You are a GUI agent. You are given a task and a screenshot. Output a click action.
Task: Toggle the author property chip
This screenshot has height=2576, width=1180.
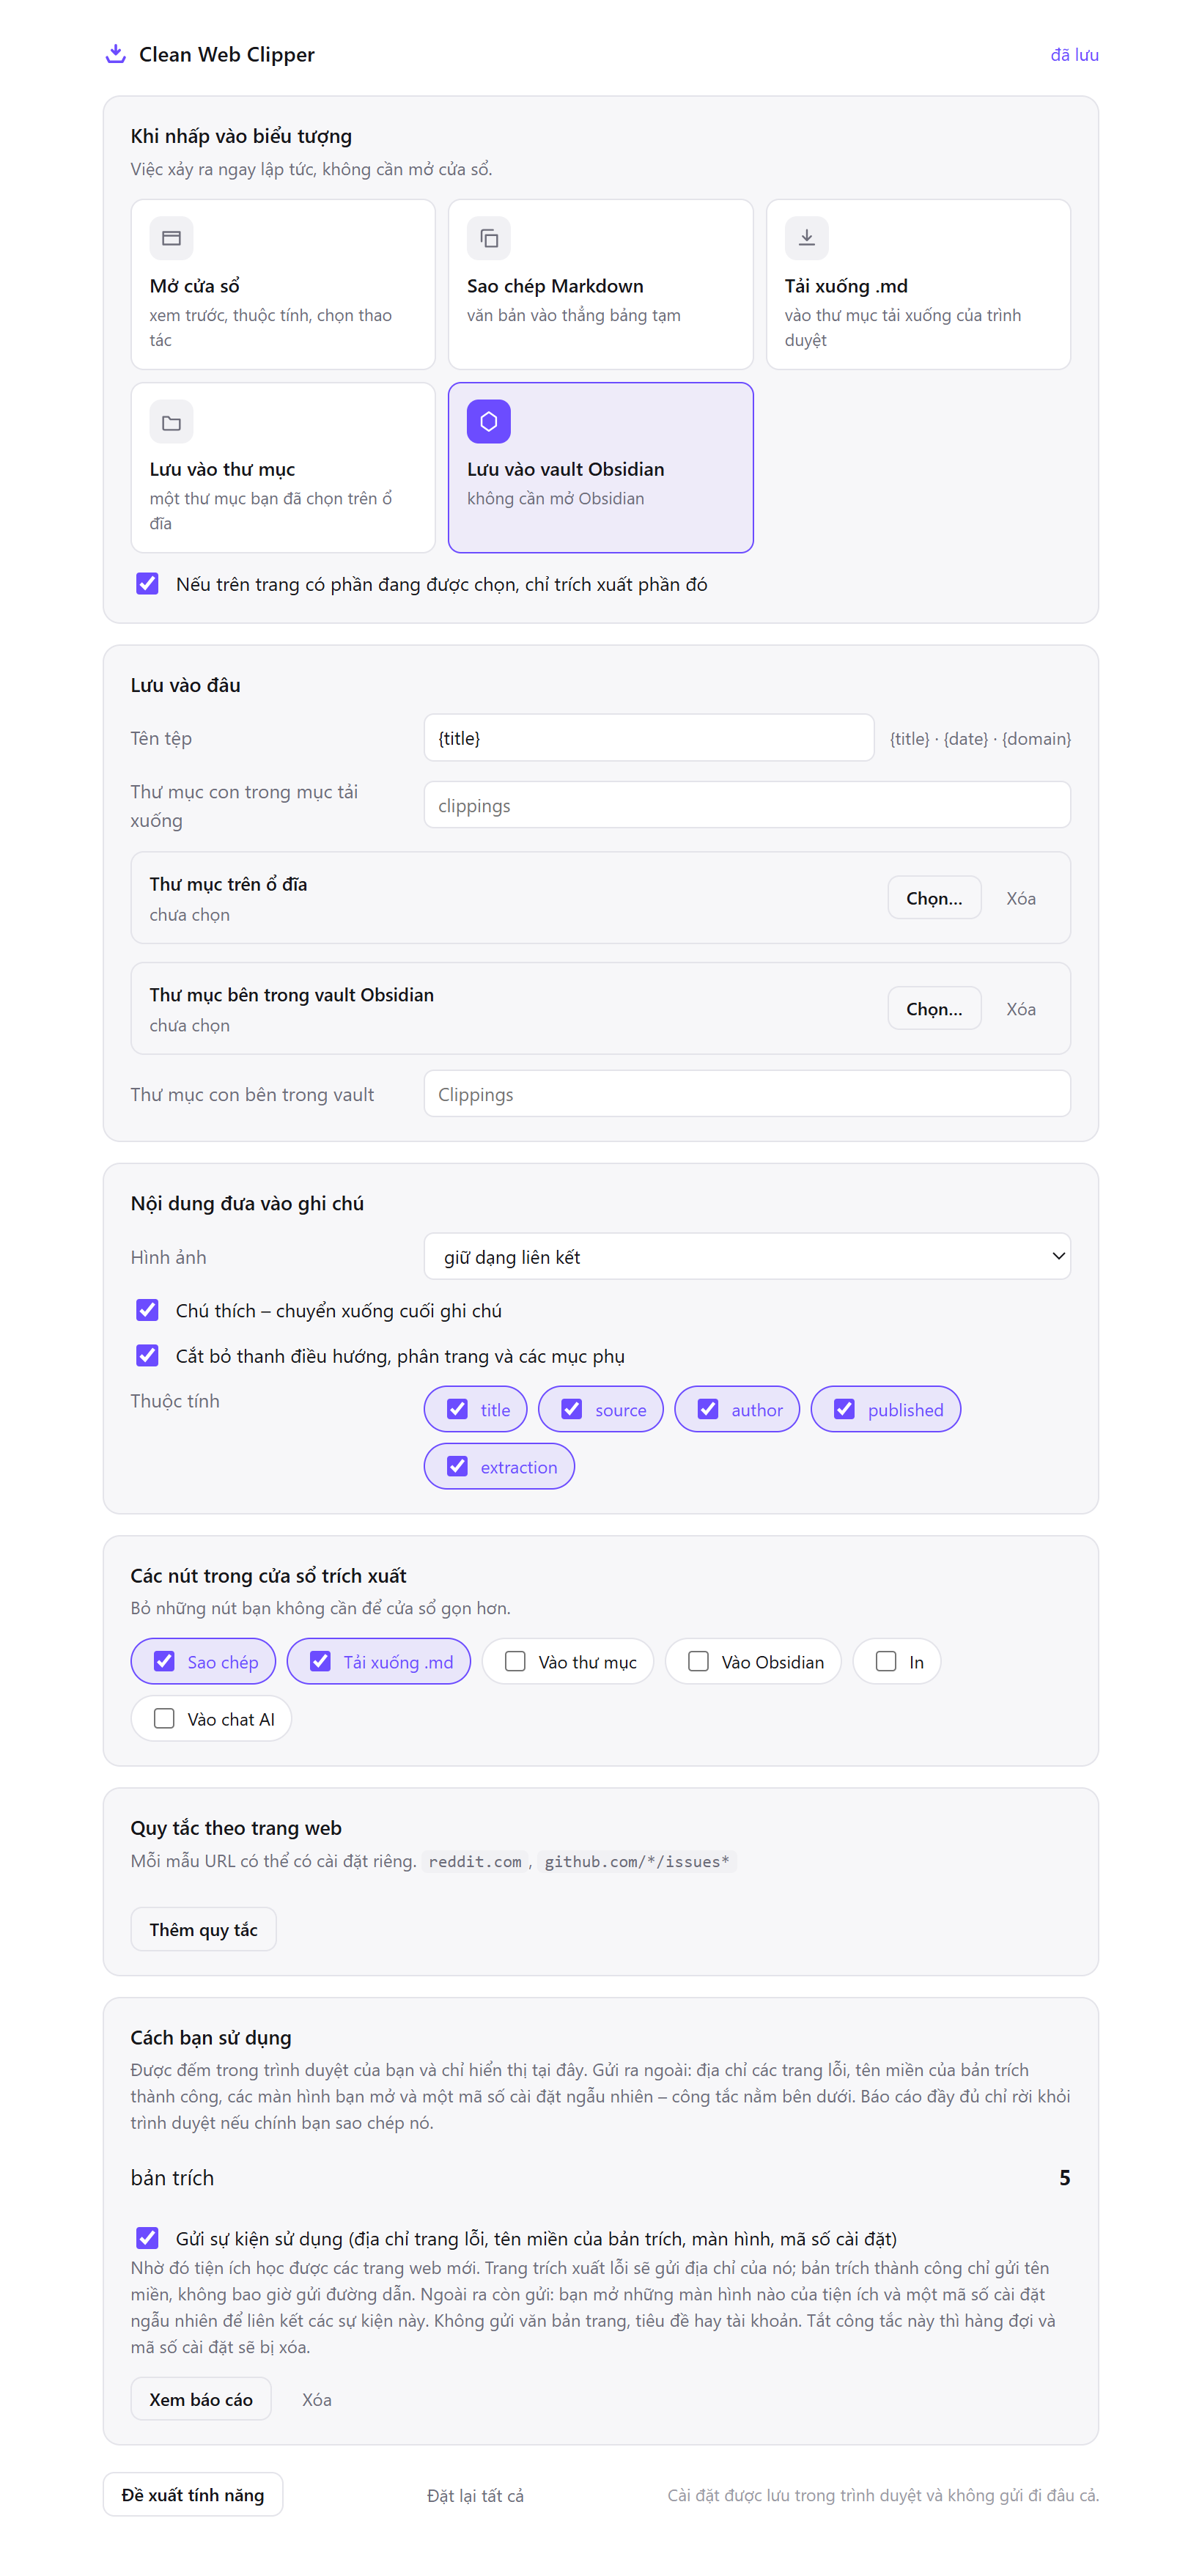(x=737, y=1409)
